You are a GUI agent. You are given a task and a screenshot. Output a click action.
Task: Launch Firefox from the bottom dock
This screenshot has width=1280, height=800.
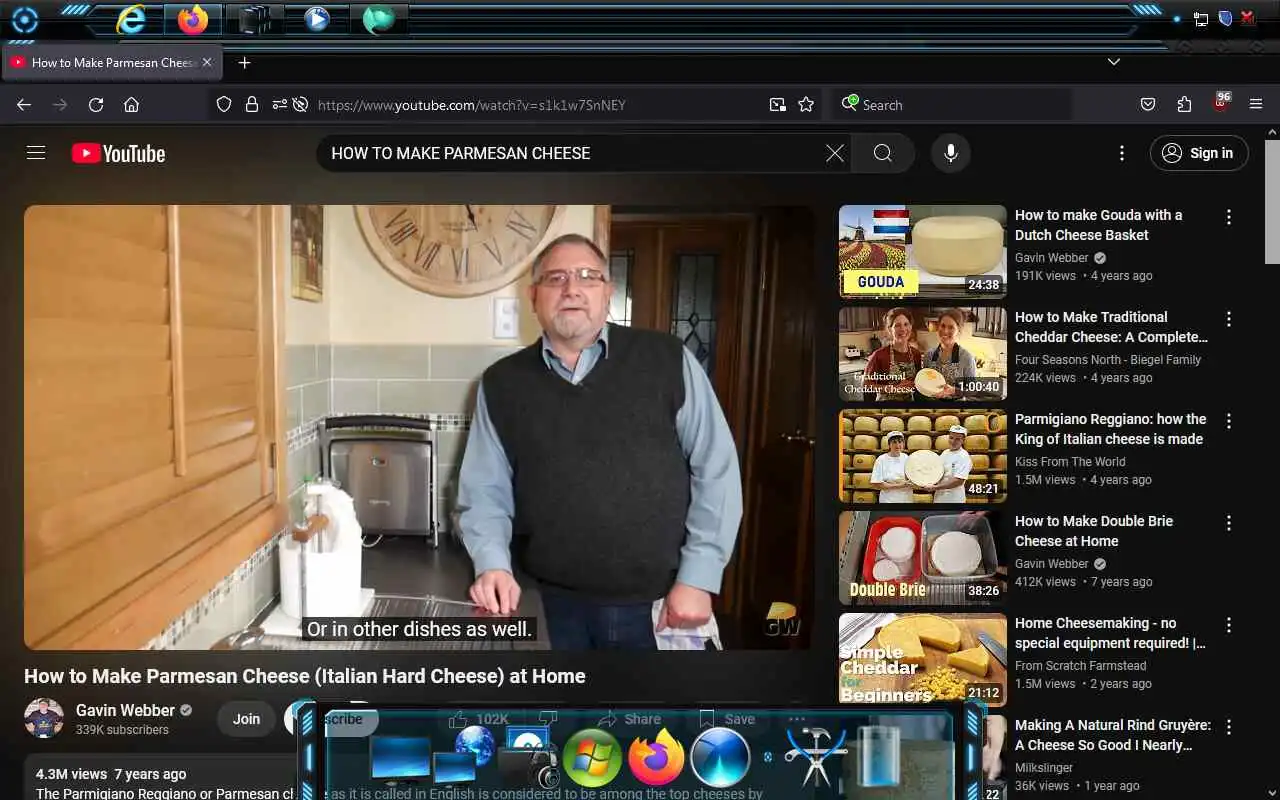click(x=656, y=758)
